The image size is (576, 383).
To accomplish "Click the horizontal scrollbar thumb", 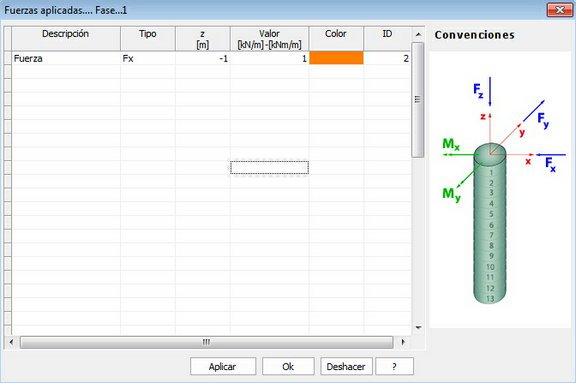I will coord(206,342).
